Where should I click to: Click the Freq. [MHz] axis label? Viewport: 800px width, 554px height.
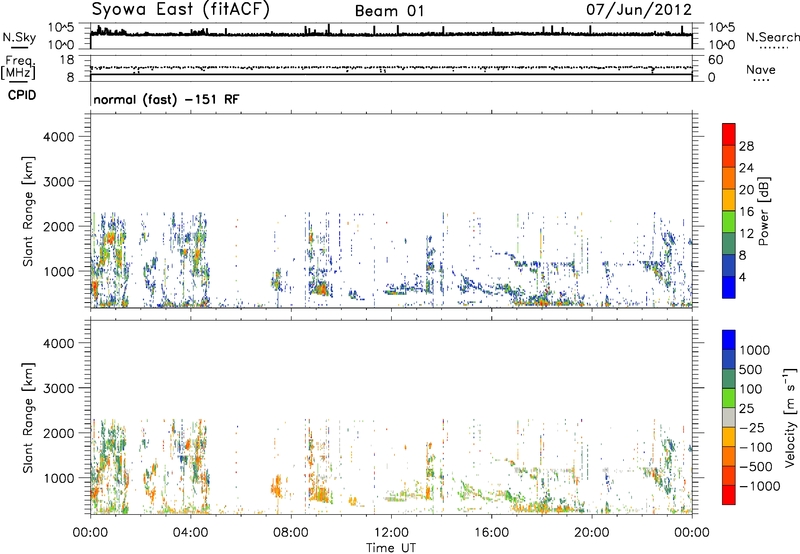(x=18, y=68)
